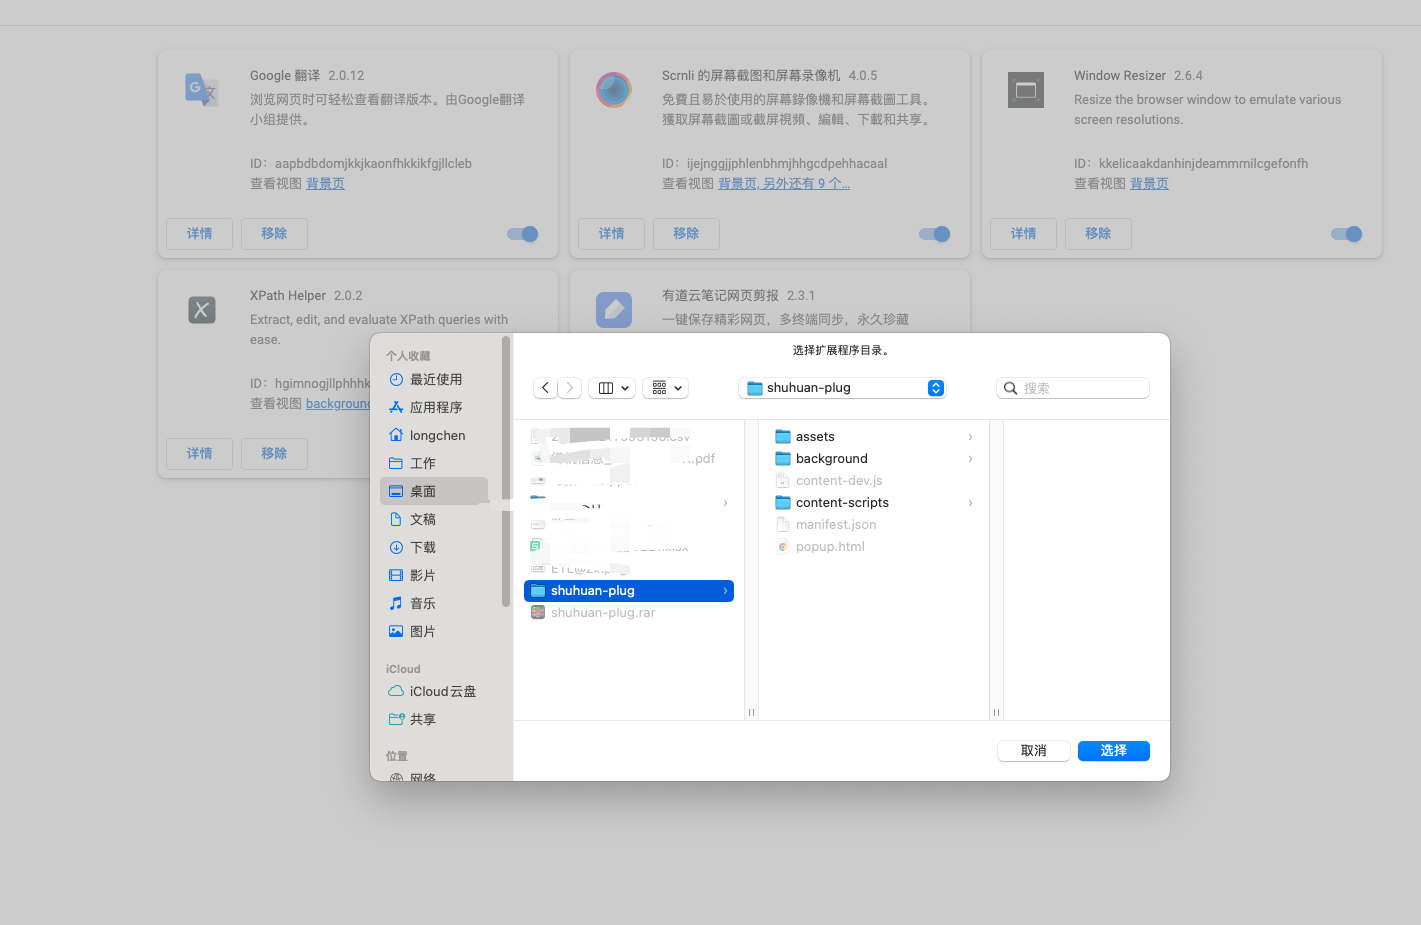Click the Window Resizer extension icon
Image resolution: width=1421 pixels, height=925 pixels.
click(x=1026, y=90)
